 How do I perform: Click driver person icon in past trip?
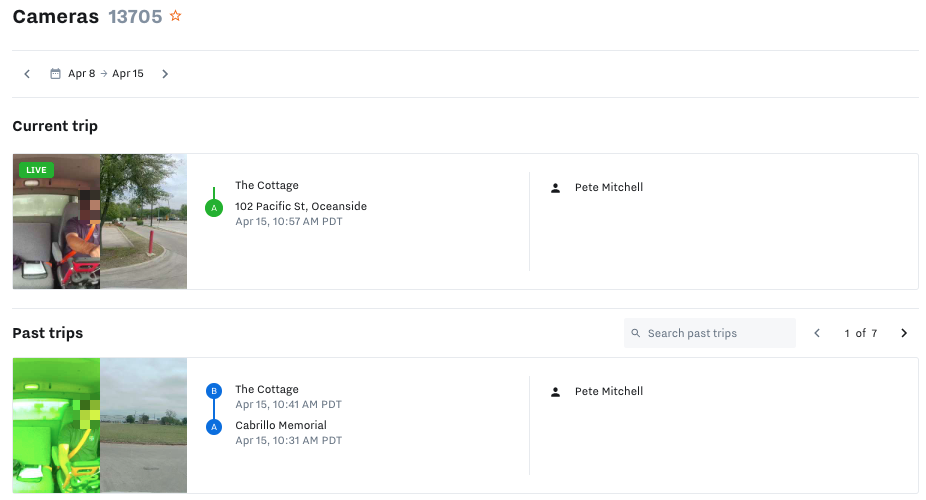click(556, 392)
